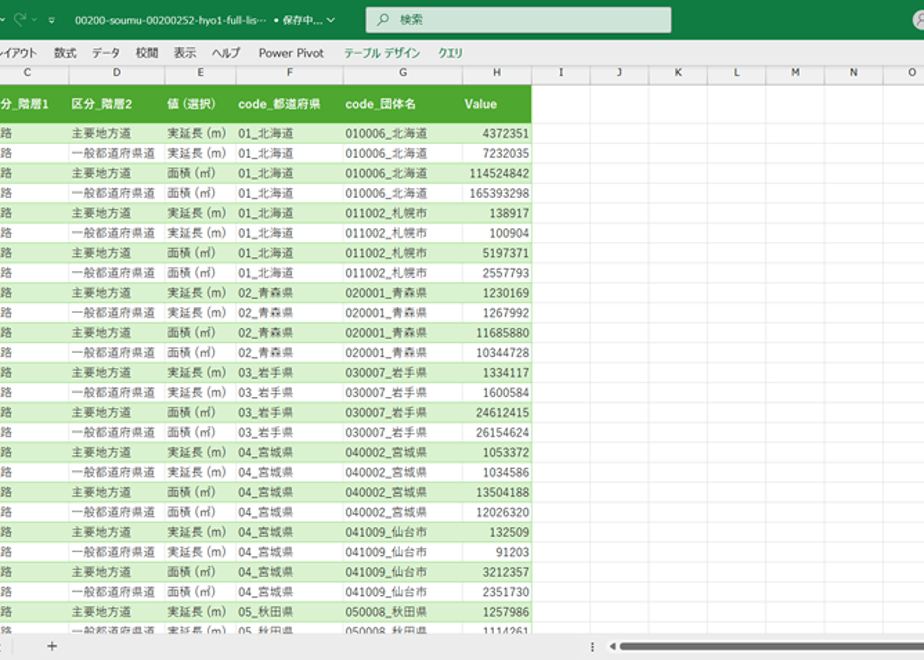Open the Quick Access Toolbar customize dropdown
Screen dimensions: 924x660
click(52, 20)
